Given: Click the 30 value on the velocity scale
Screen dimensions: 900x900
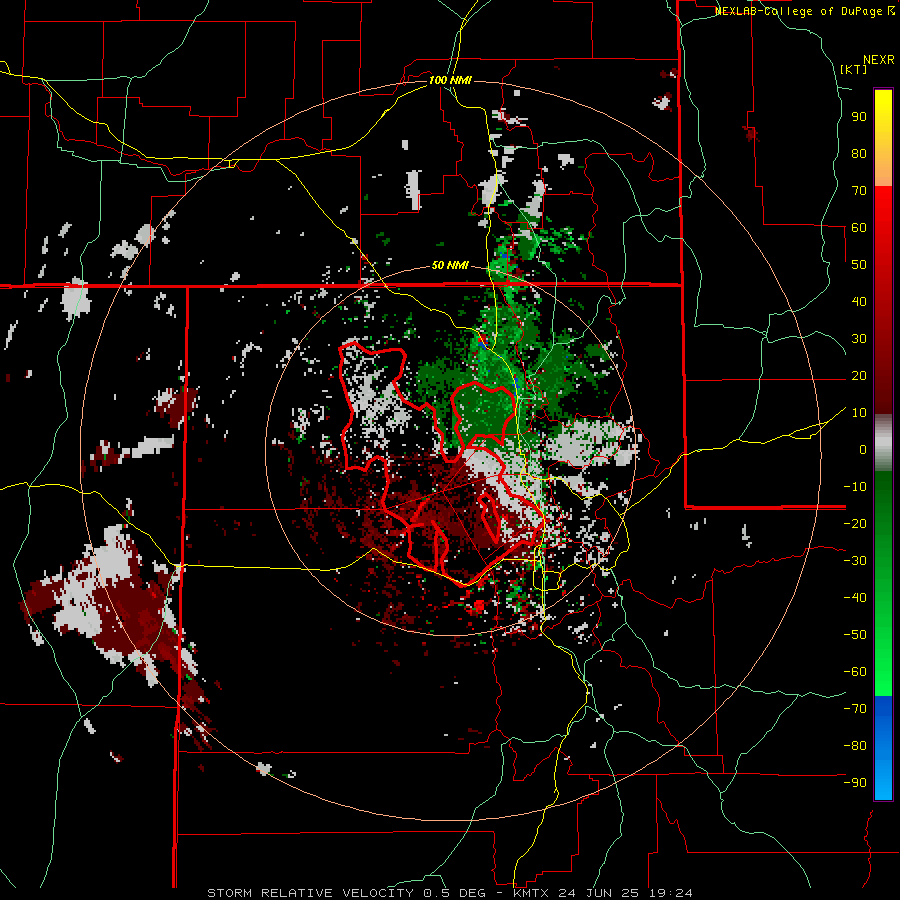Looking at the screenshot, I should point(859,339).
